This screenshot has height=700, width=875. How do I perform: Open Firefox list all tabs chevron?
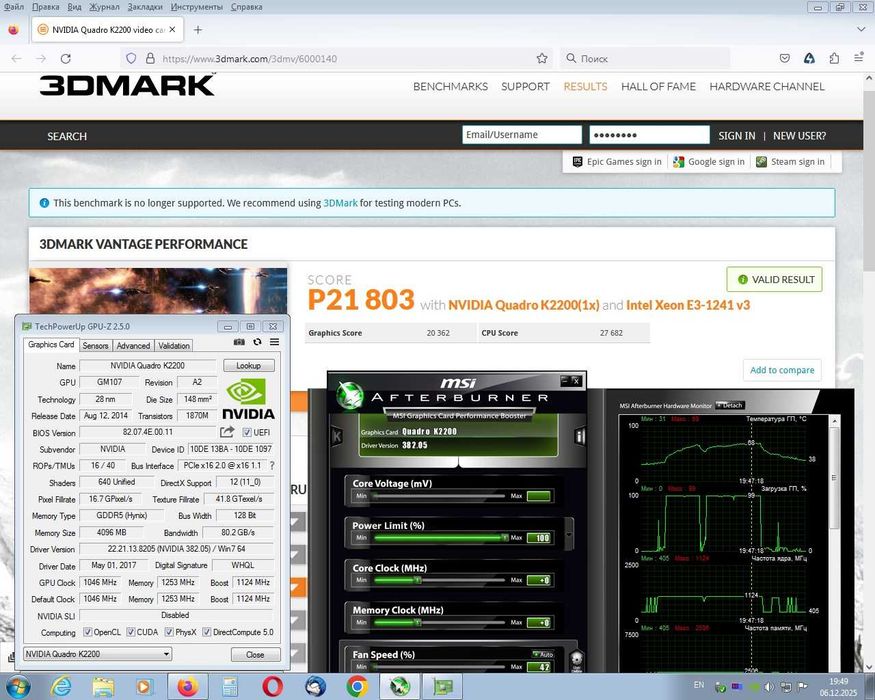pos(860,29)
